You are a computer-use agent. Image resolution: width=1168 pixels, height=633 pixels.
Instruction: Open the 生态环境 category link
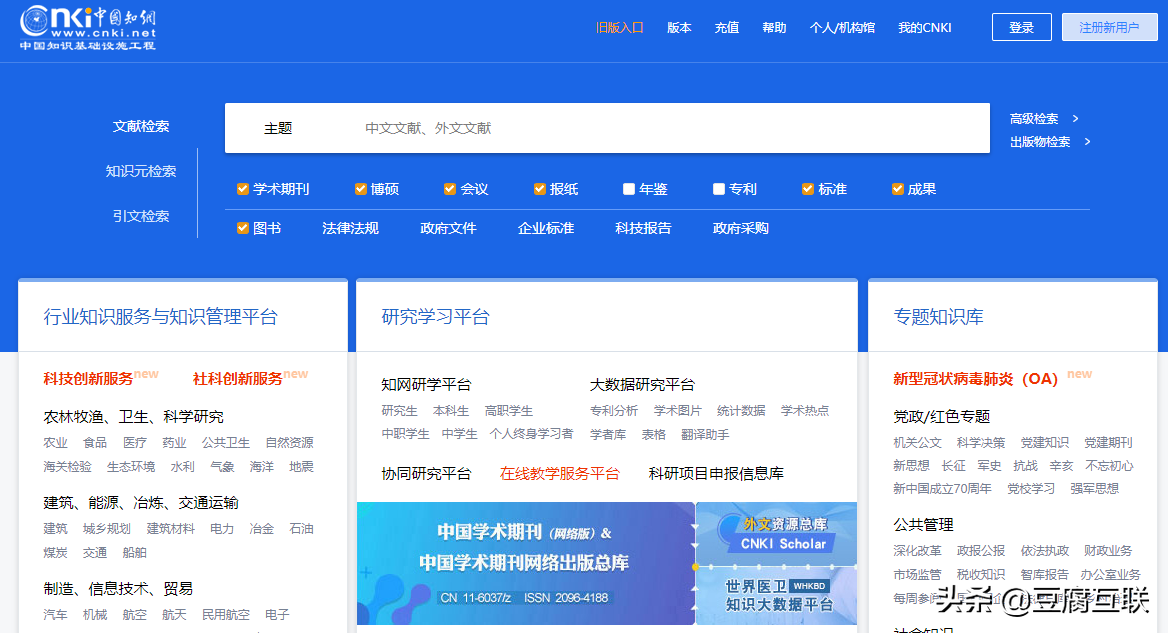(130, 467)
